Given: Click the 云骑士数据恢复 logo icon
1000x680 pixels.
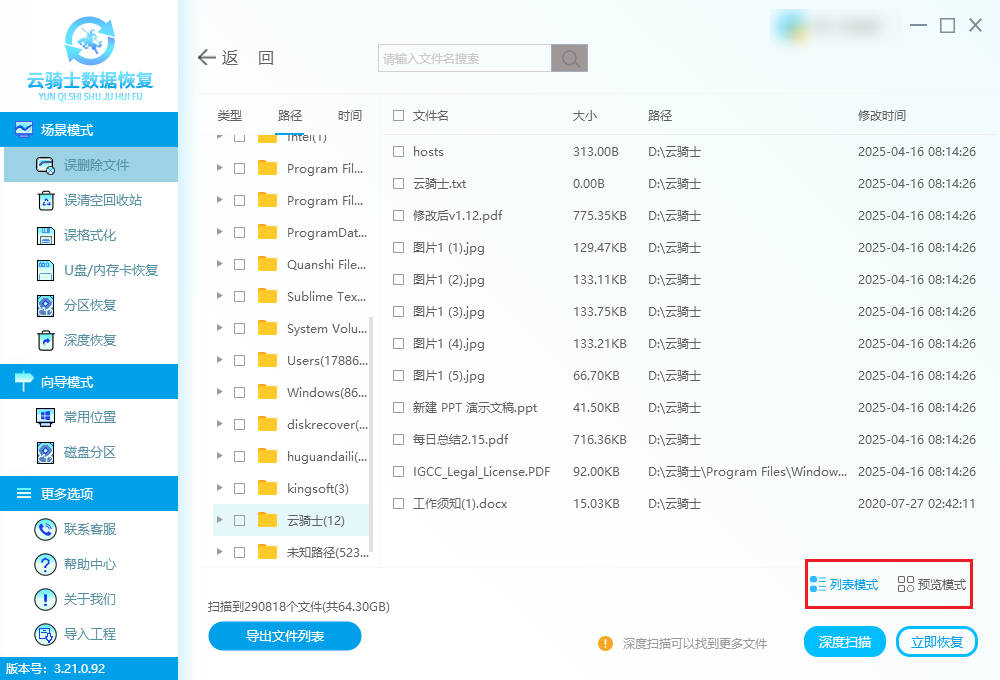Looking at the screenshot, I should (x=90, y=40).
